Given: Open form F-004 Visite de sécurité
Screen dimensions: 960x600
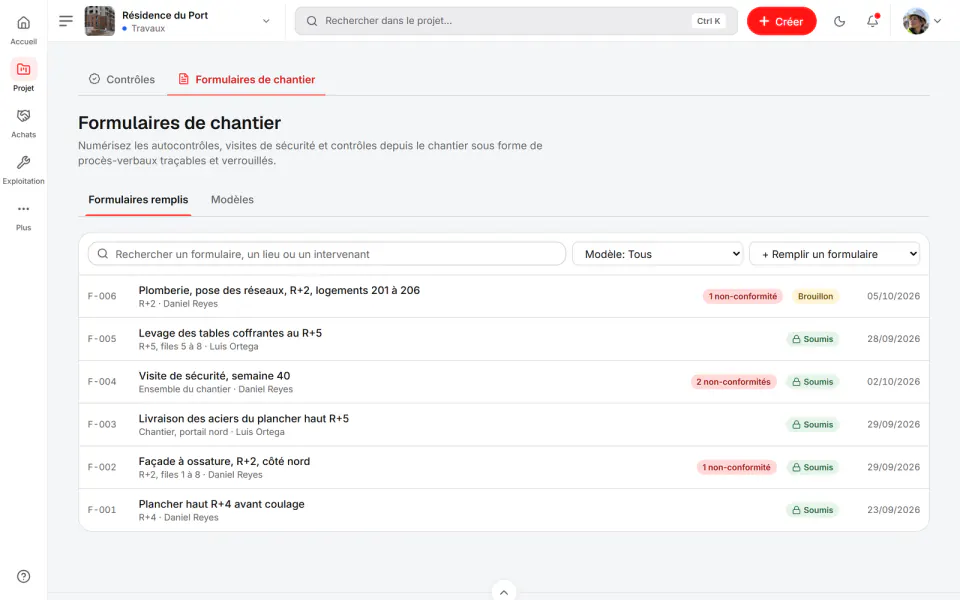Looking at the screenshot, I should 503,381.
